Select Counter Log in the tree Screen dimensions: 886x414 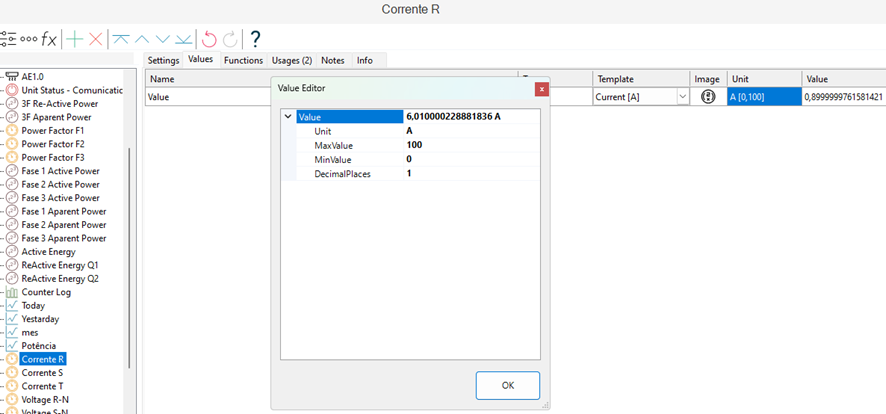pos(46,292)
